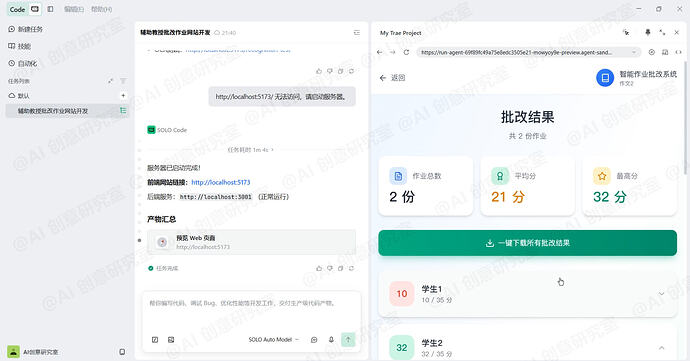Image resolution: width=690 pixels, height=361 pixels.
Task: Open Skills section in sidebar
Action: pos(19,46)
